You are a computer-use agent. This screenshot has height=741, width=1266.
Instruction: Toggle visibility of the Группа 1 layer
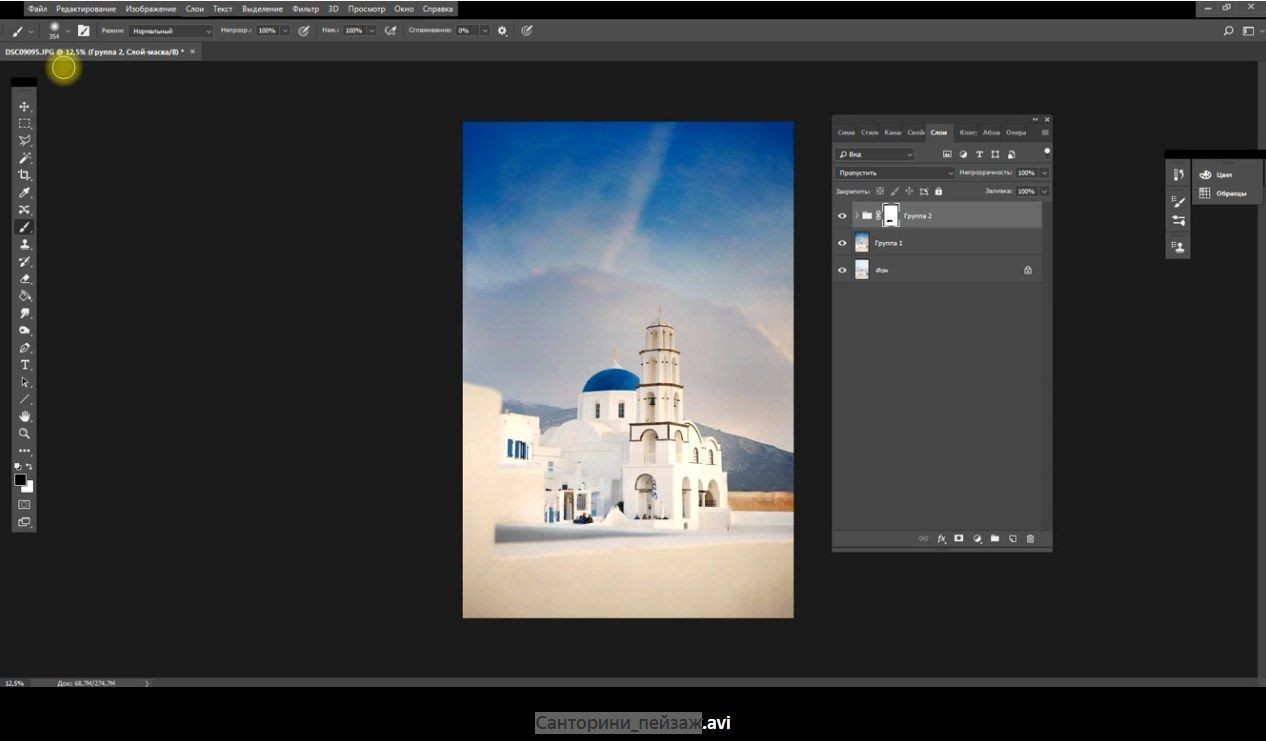pyautogui.click(x=842, y=243)
